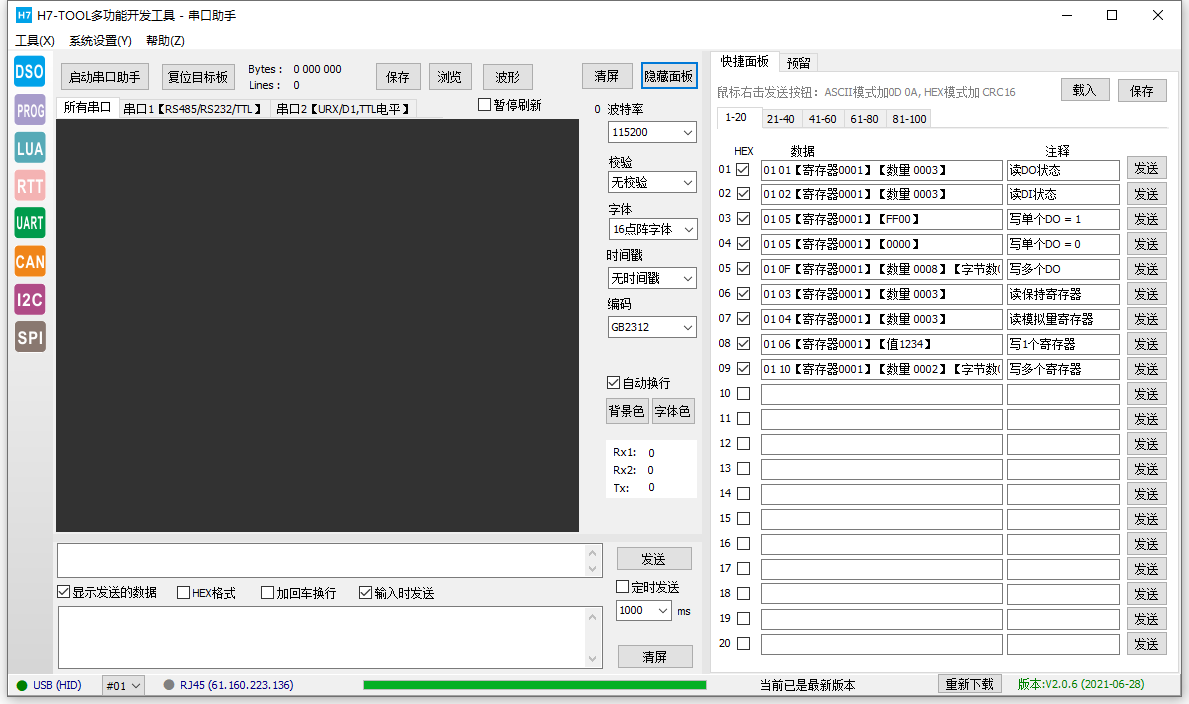Select the 41-60 page tab
The width and height of the screenshot is (1189, 704).
point(822,119)
